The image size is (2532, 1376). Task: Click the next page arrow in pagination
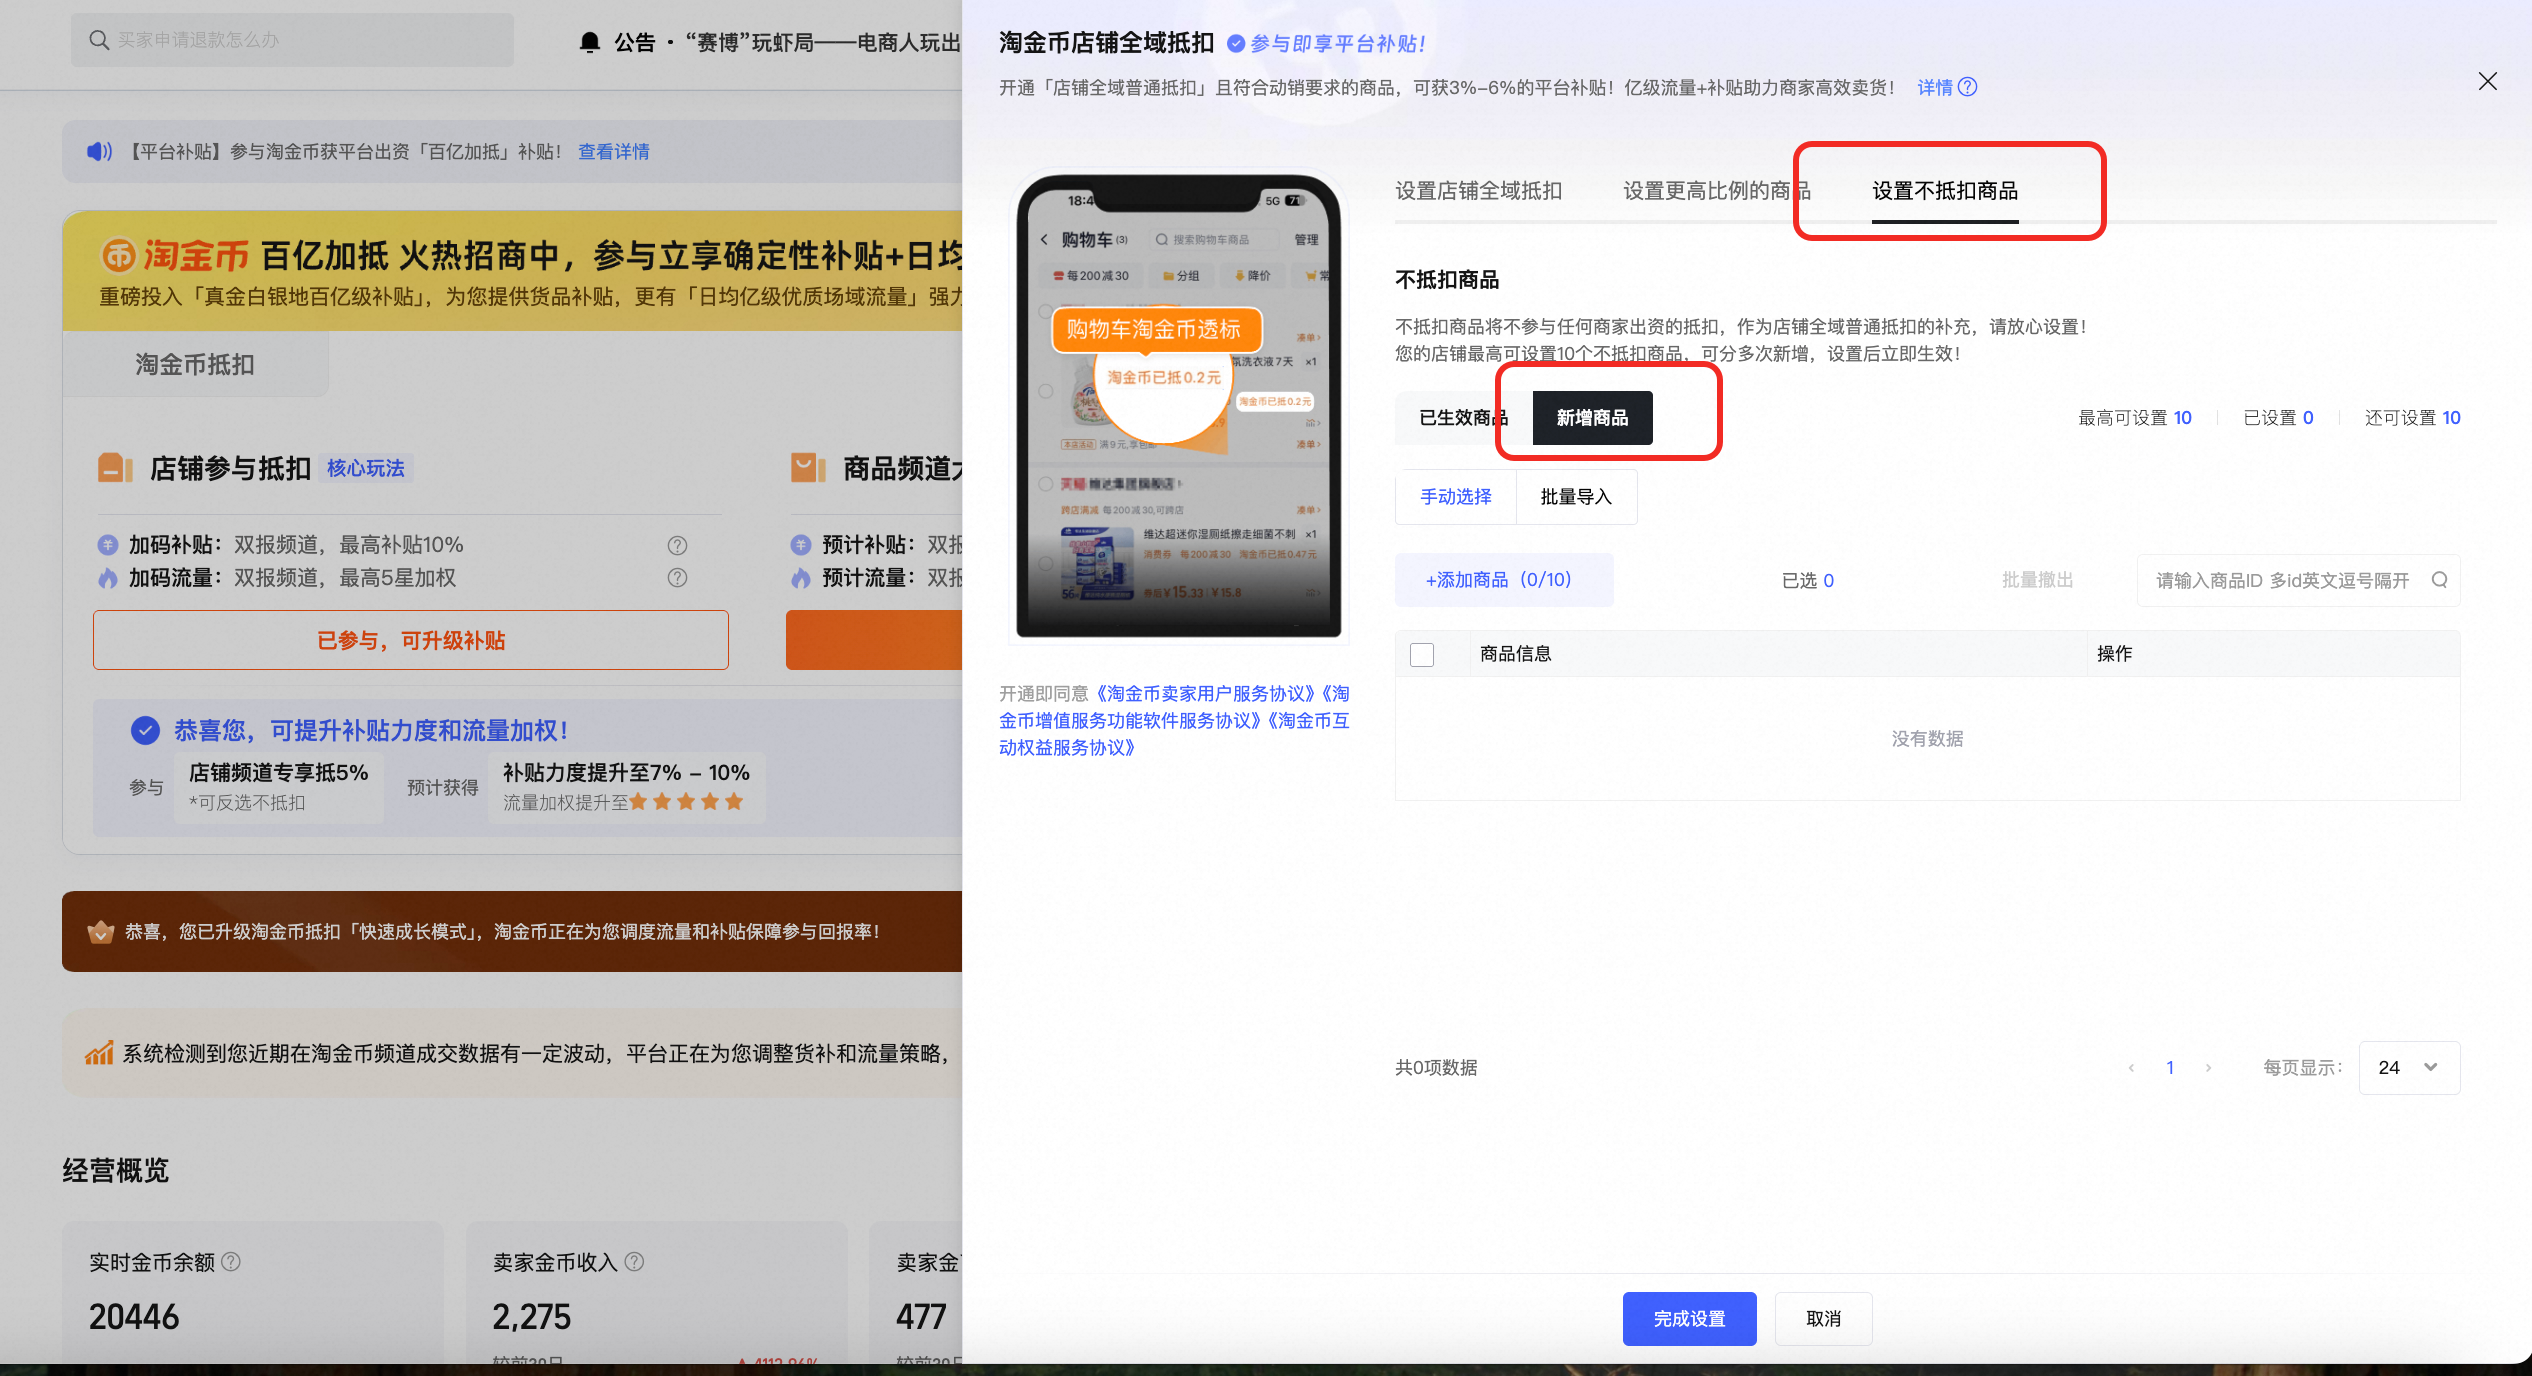pyautogui.click(x=2208, y=1068)
